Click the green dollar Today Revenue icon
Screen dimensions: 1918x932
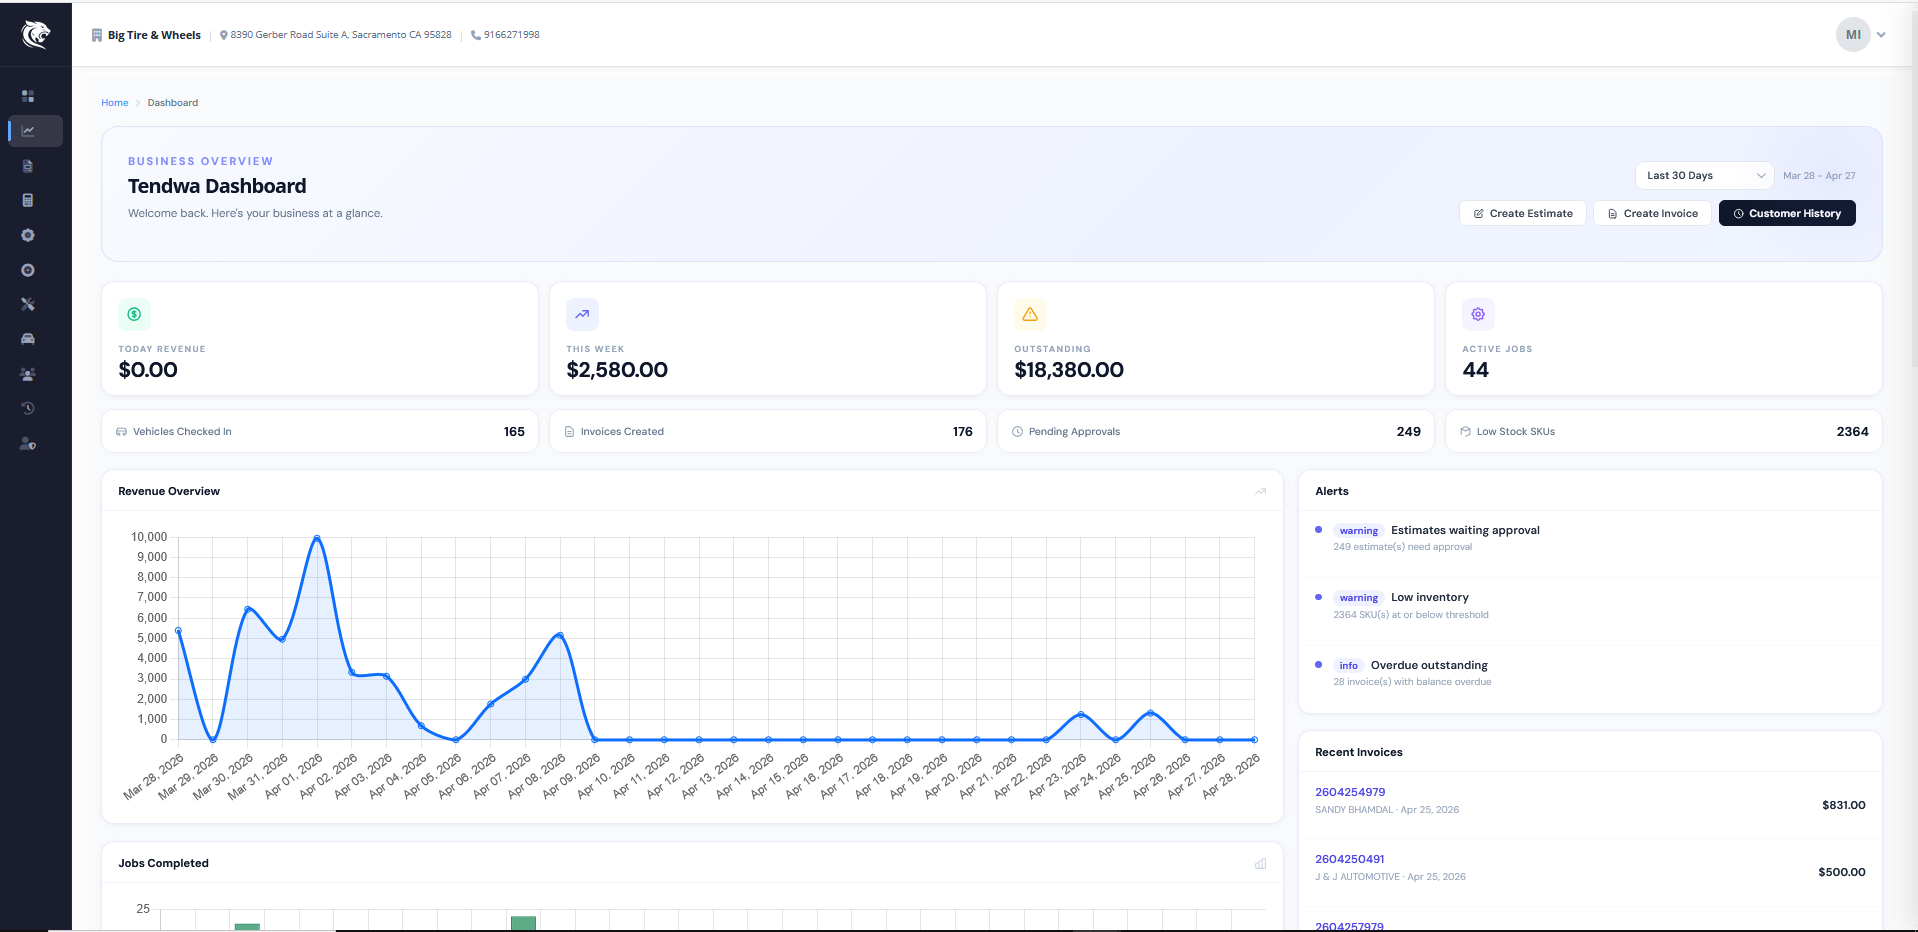click(134, 314)
